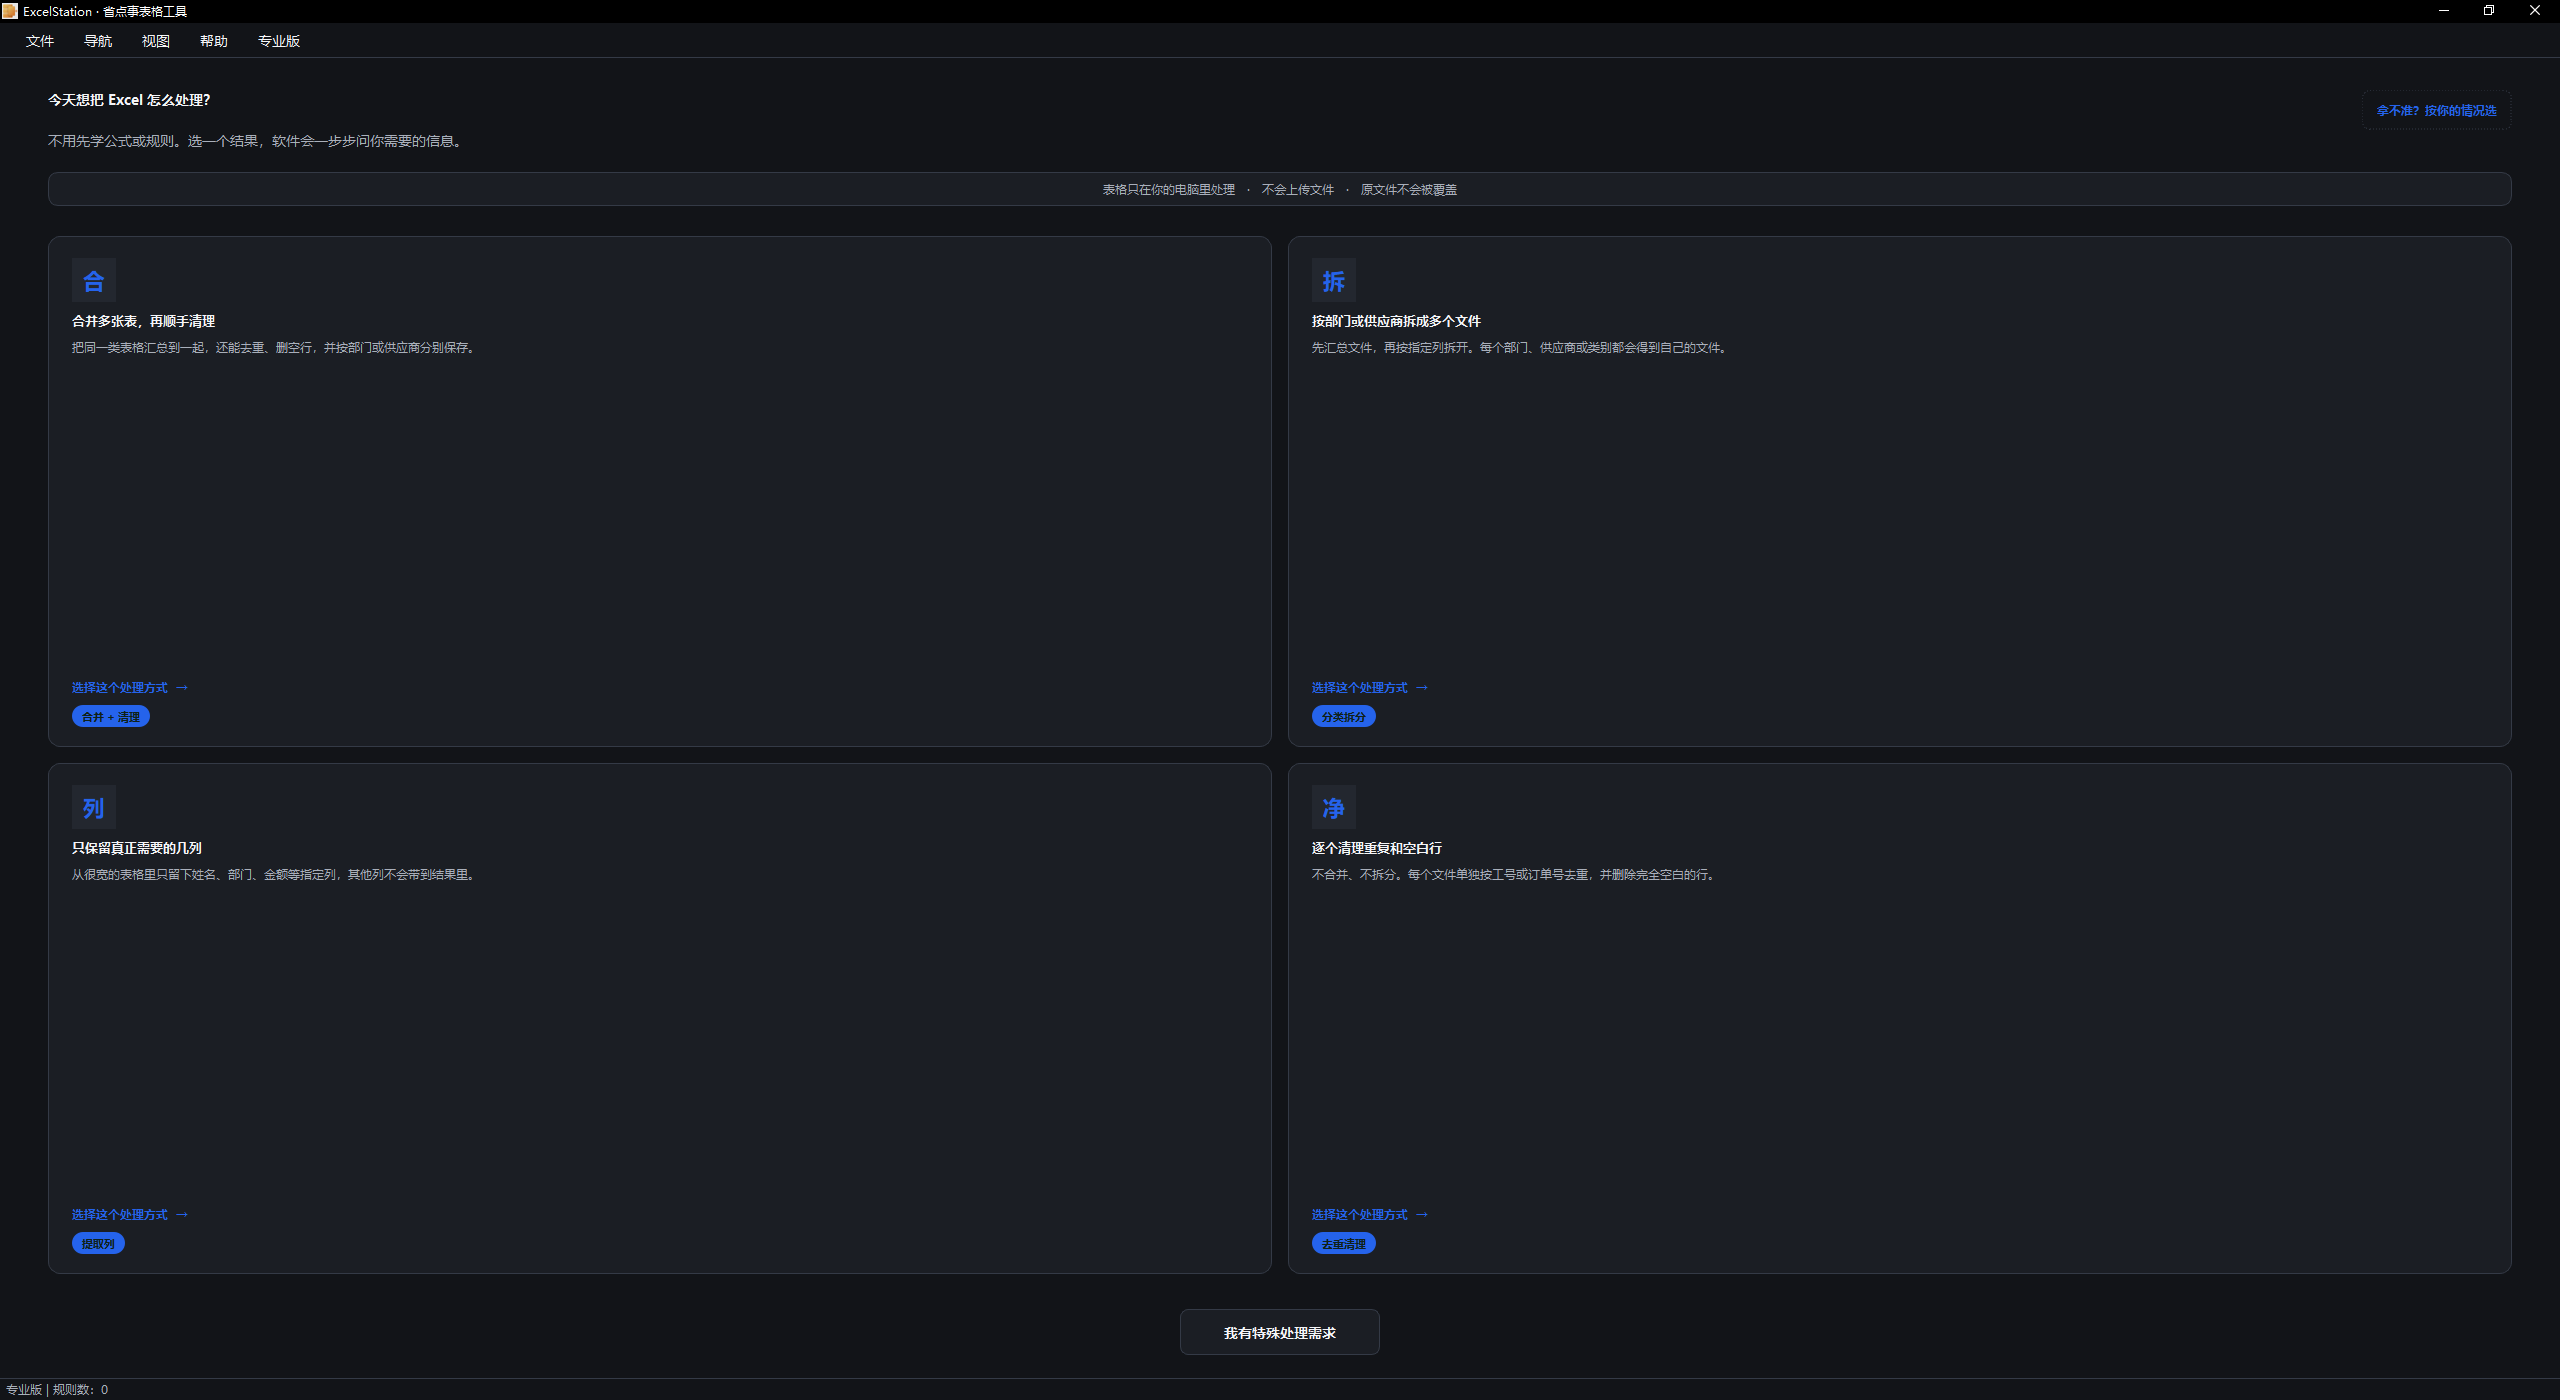Viewport: 2560px width, 1400px height.
Task: Choose 选择这个处理方式 in the 合并多张表 card
Action: pos(130,688)
